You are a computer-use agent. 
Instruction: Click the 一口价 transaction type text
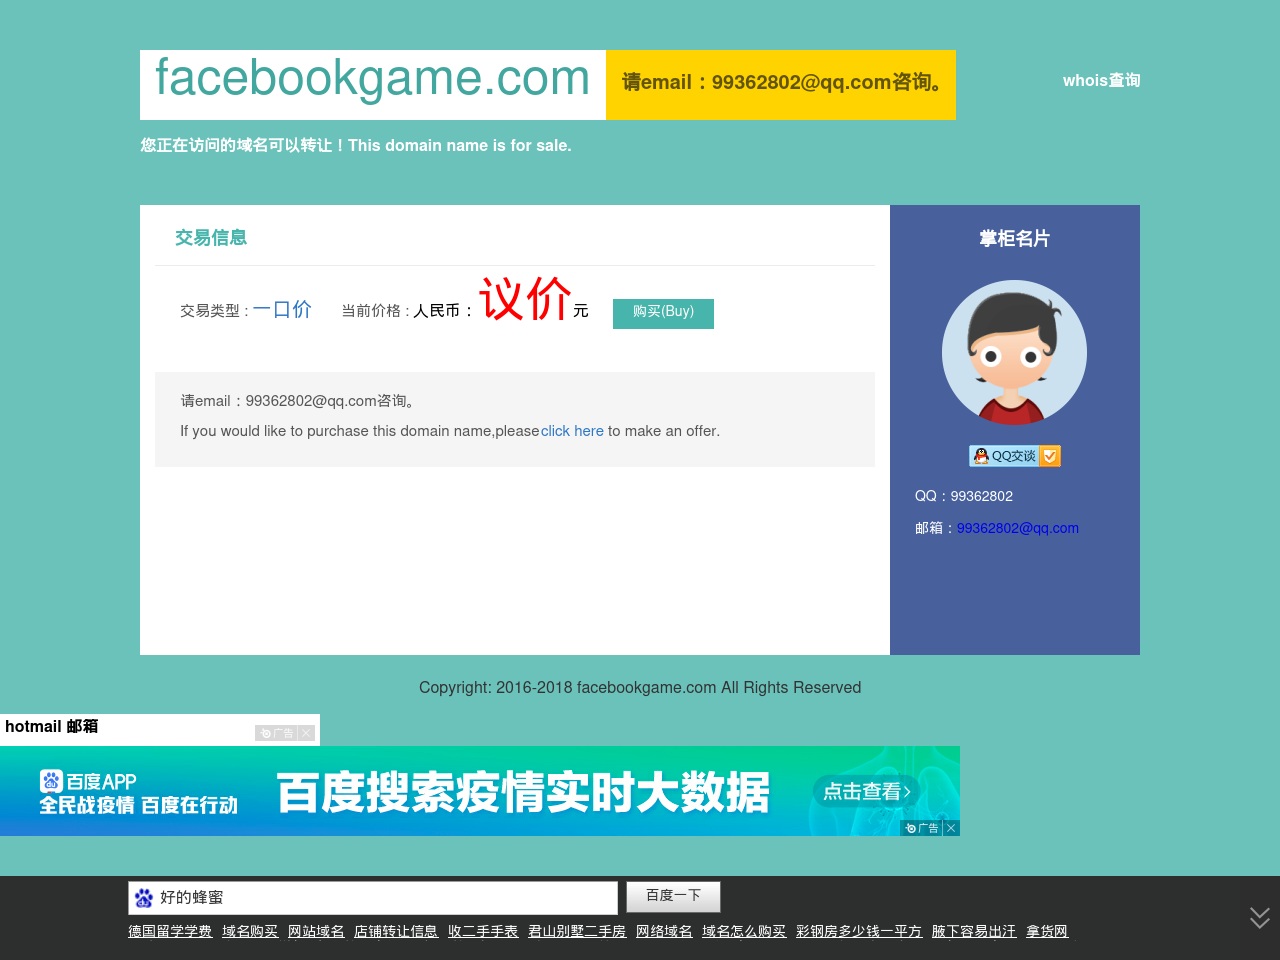[282, 310]
